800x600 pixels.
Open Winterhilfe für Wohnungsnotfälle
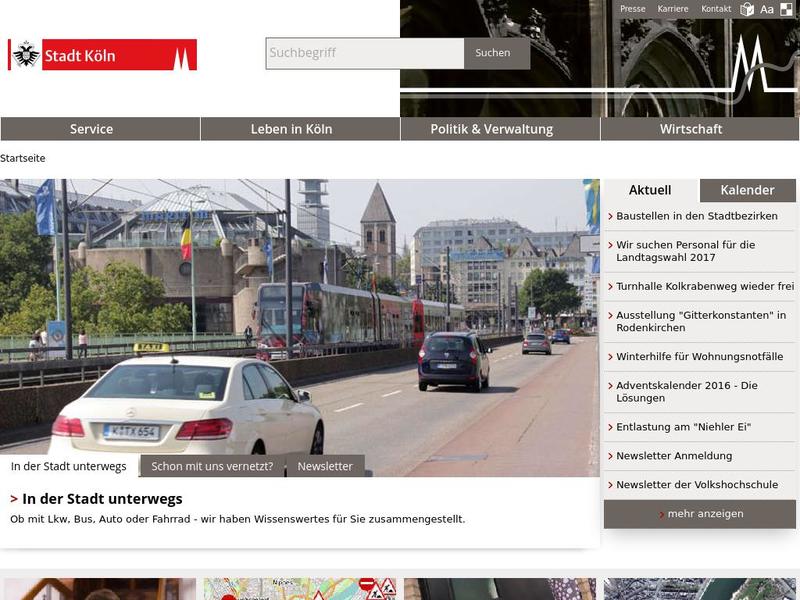click(x=700, y=357)
